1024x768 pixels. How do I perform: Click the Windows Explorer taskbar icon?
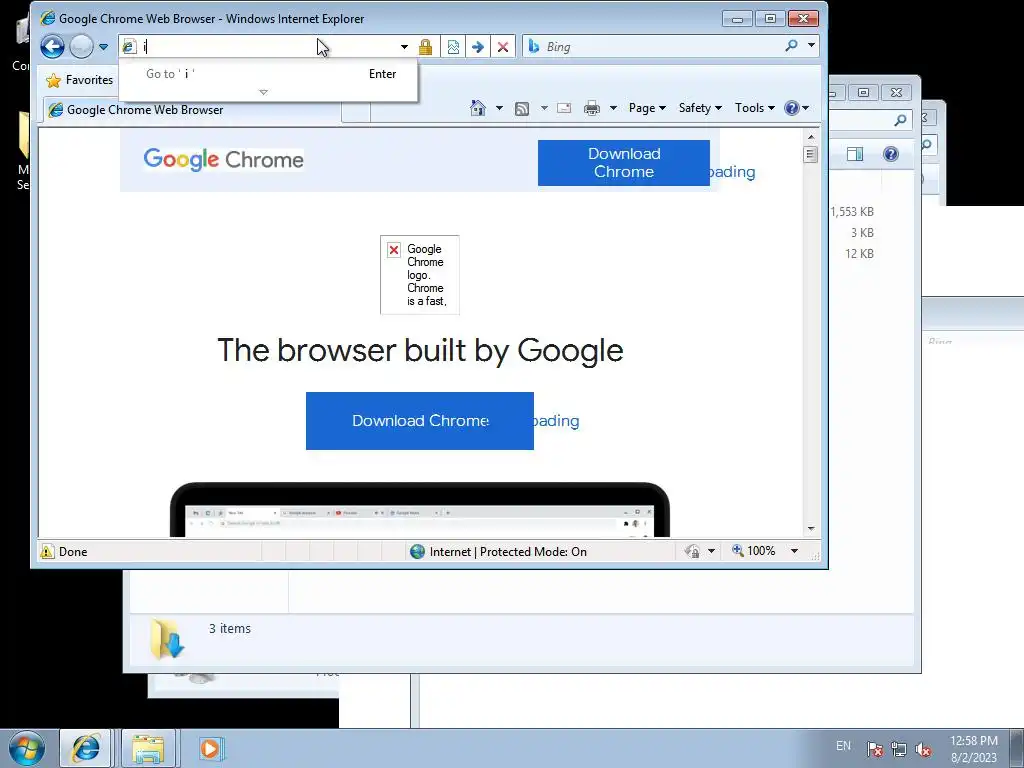pyautogui.click(x=148, y=748)
